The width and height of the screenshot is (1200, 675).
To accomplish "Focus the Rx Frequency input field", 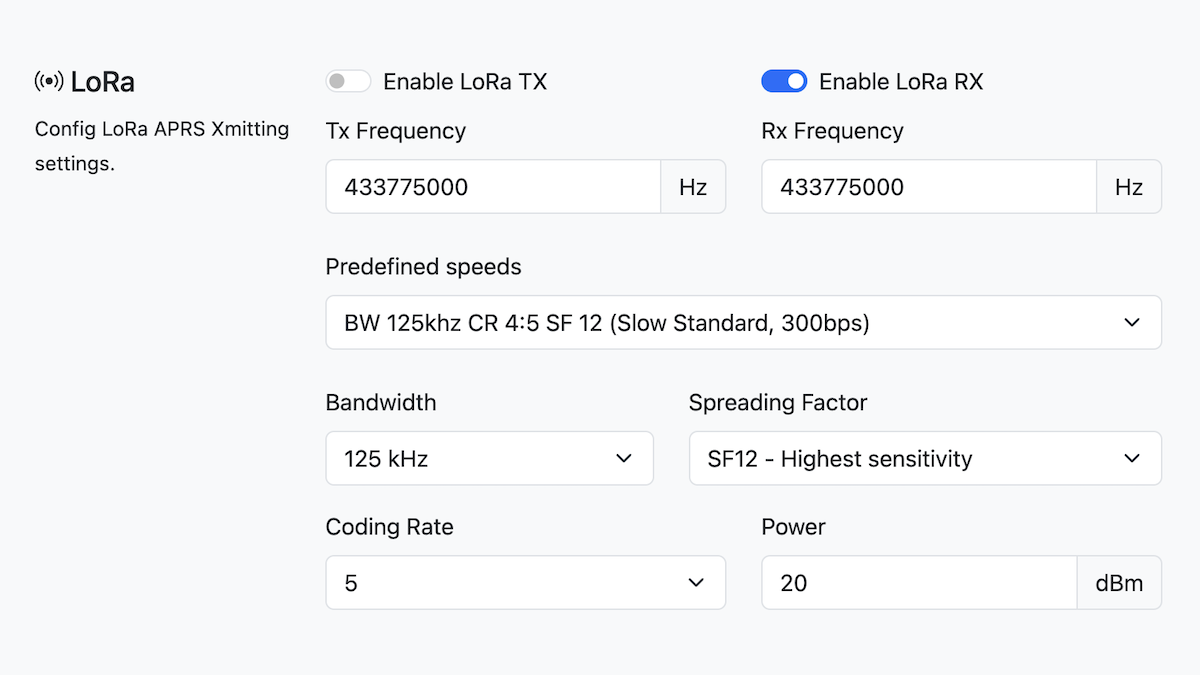I will (929, 187).
